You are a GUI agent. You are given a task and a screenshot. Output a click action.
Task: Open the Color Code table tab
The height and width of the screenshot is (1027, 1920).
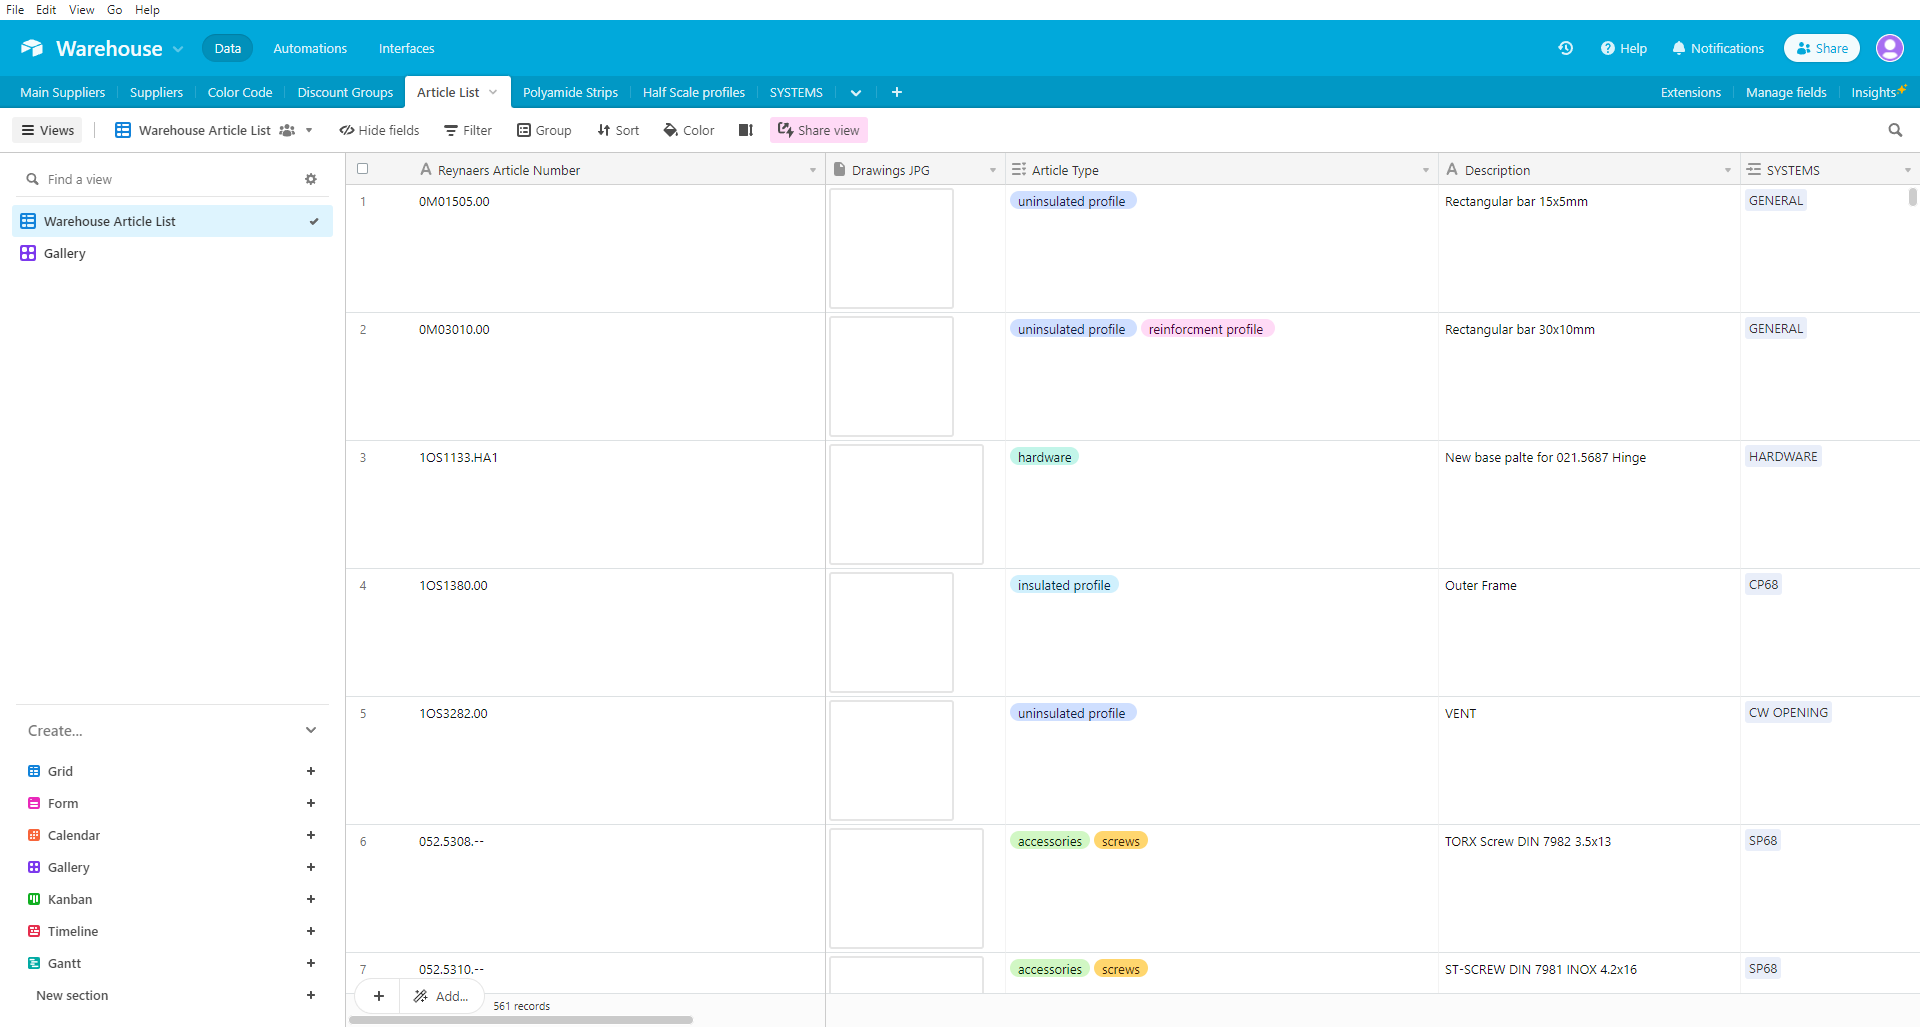(x=240, y=92)
